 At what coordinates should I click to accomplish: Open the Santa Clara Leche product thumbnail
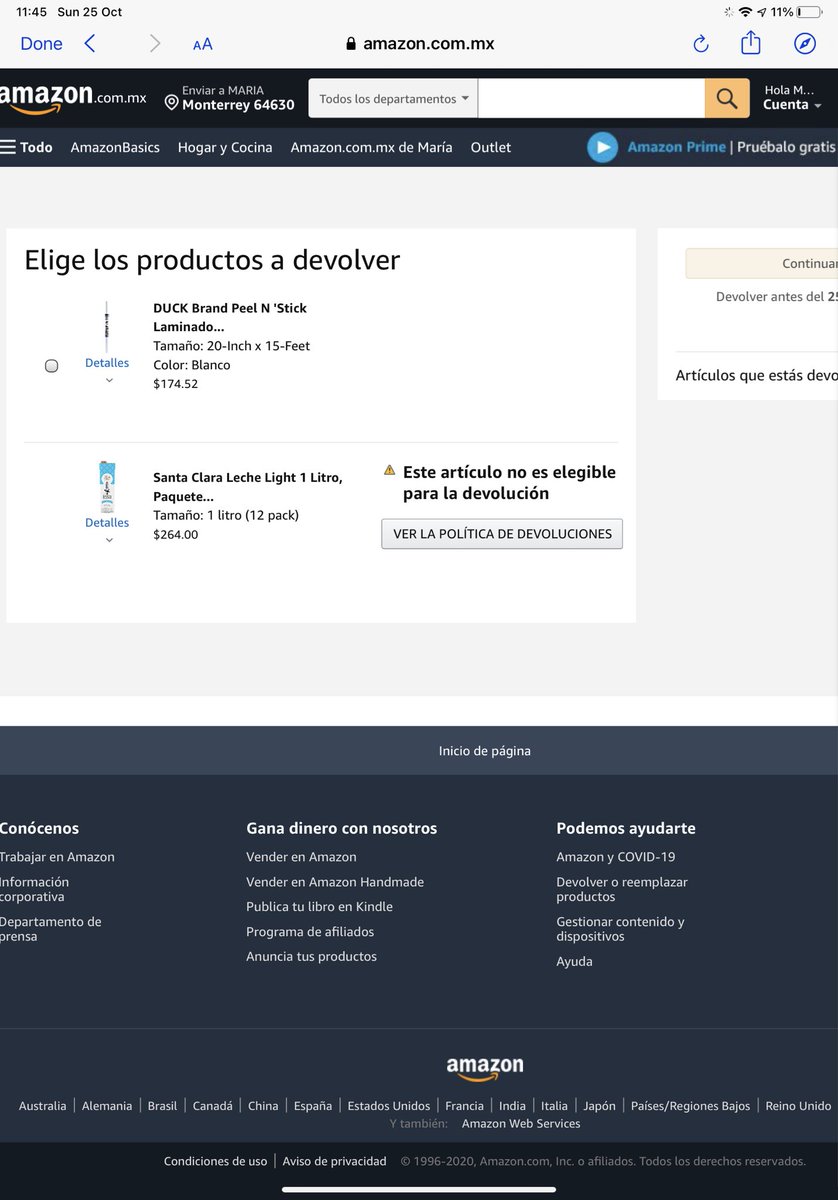(x=107, y=487)
